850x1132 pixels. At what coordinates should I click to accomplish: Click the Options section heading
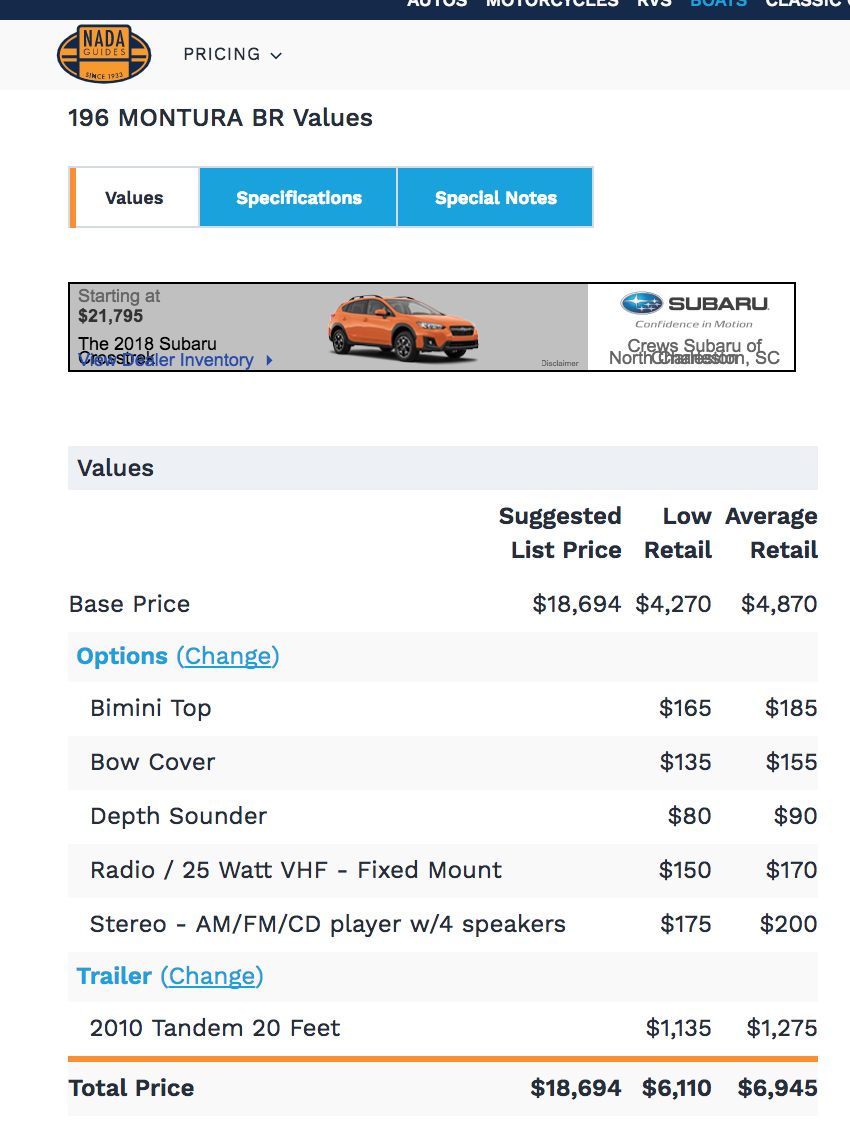[x=122, y=656]
